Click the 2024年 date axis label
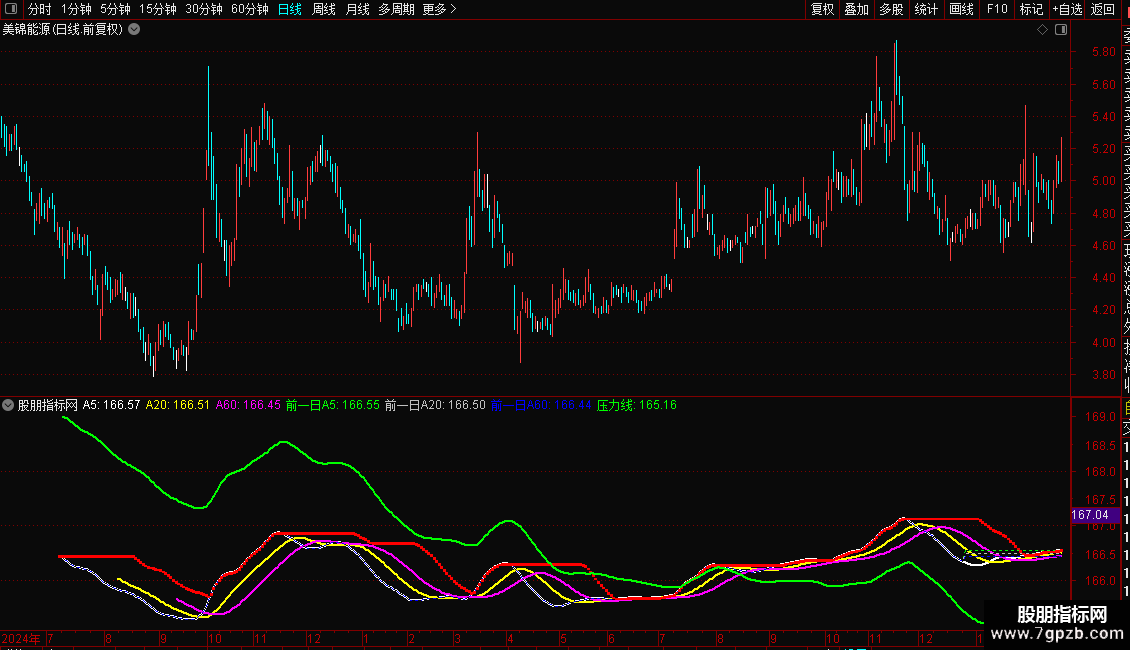Viewport: 1130px width, 650px height. tap(21, 638)
